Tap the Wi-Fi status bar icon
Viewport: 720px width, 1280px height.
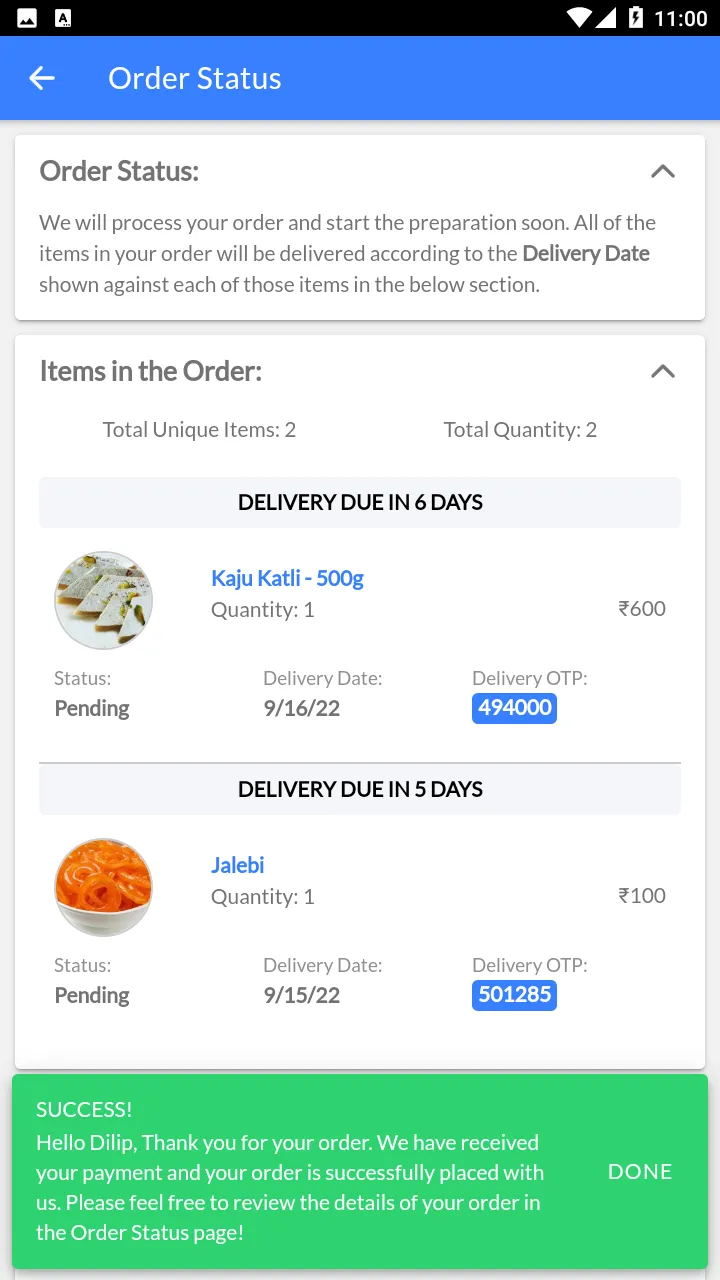tap(578, 18)
